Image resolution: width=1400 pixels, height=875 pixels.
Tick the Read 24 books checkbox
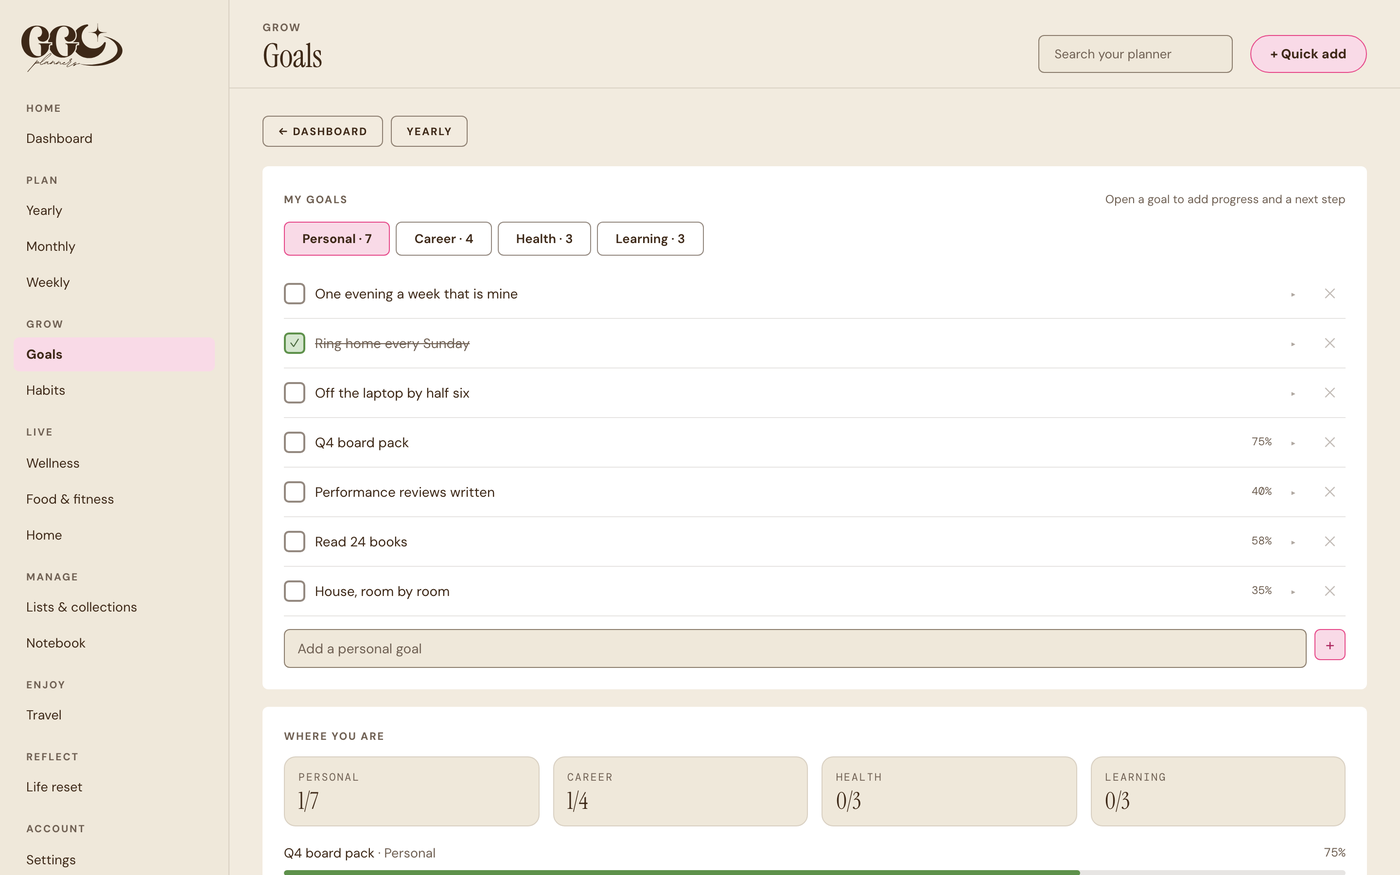[x=295, y=542]
